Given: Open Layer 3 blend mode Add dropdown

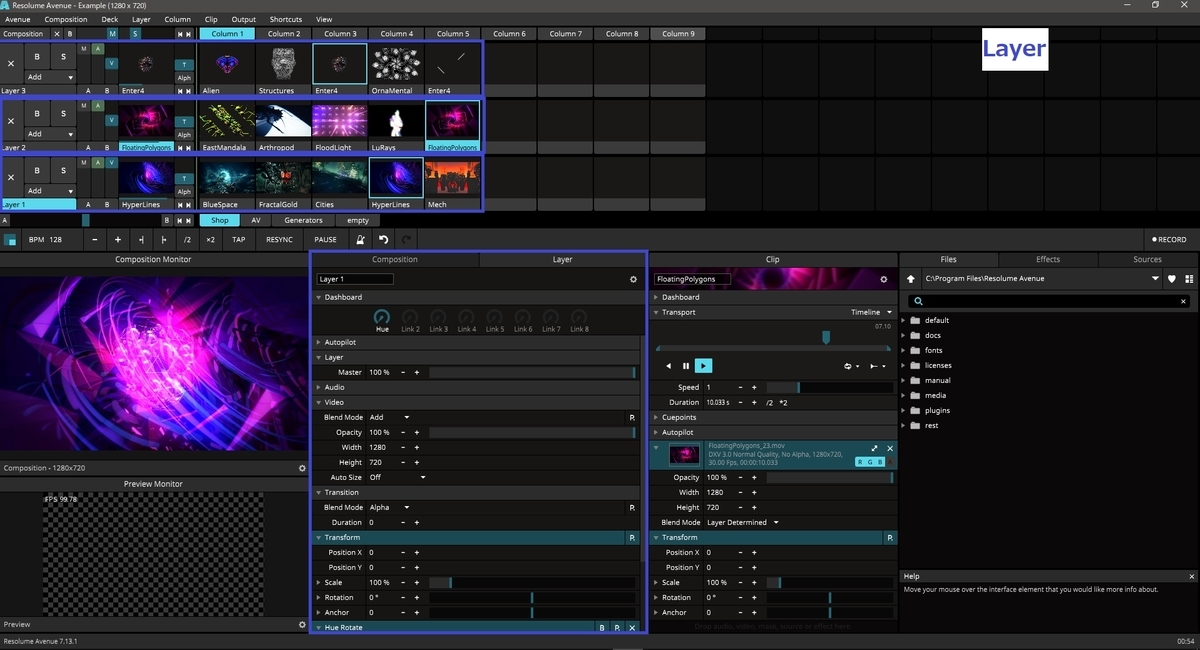Looking at the screenshot, I should tap(50, 77).
